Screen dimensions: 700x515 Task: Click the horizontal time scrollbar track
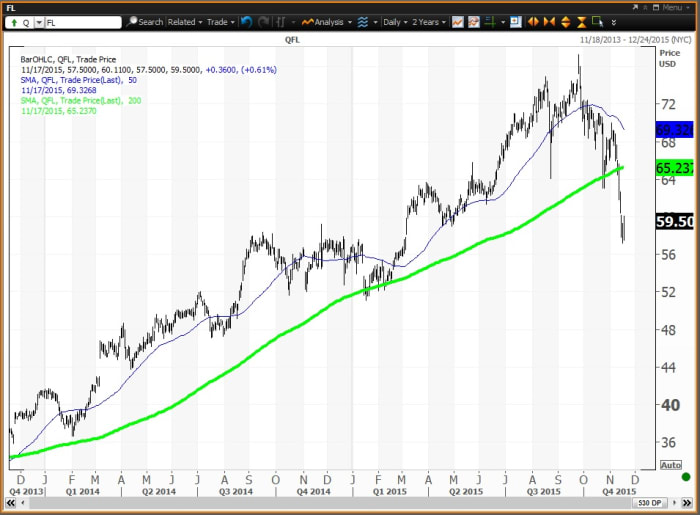(329, 503)
